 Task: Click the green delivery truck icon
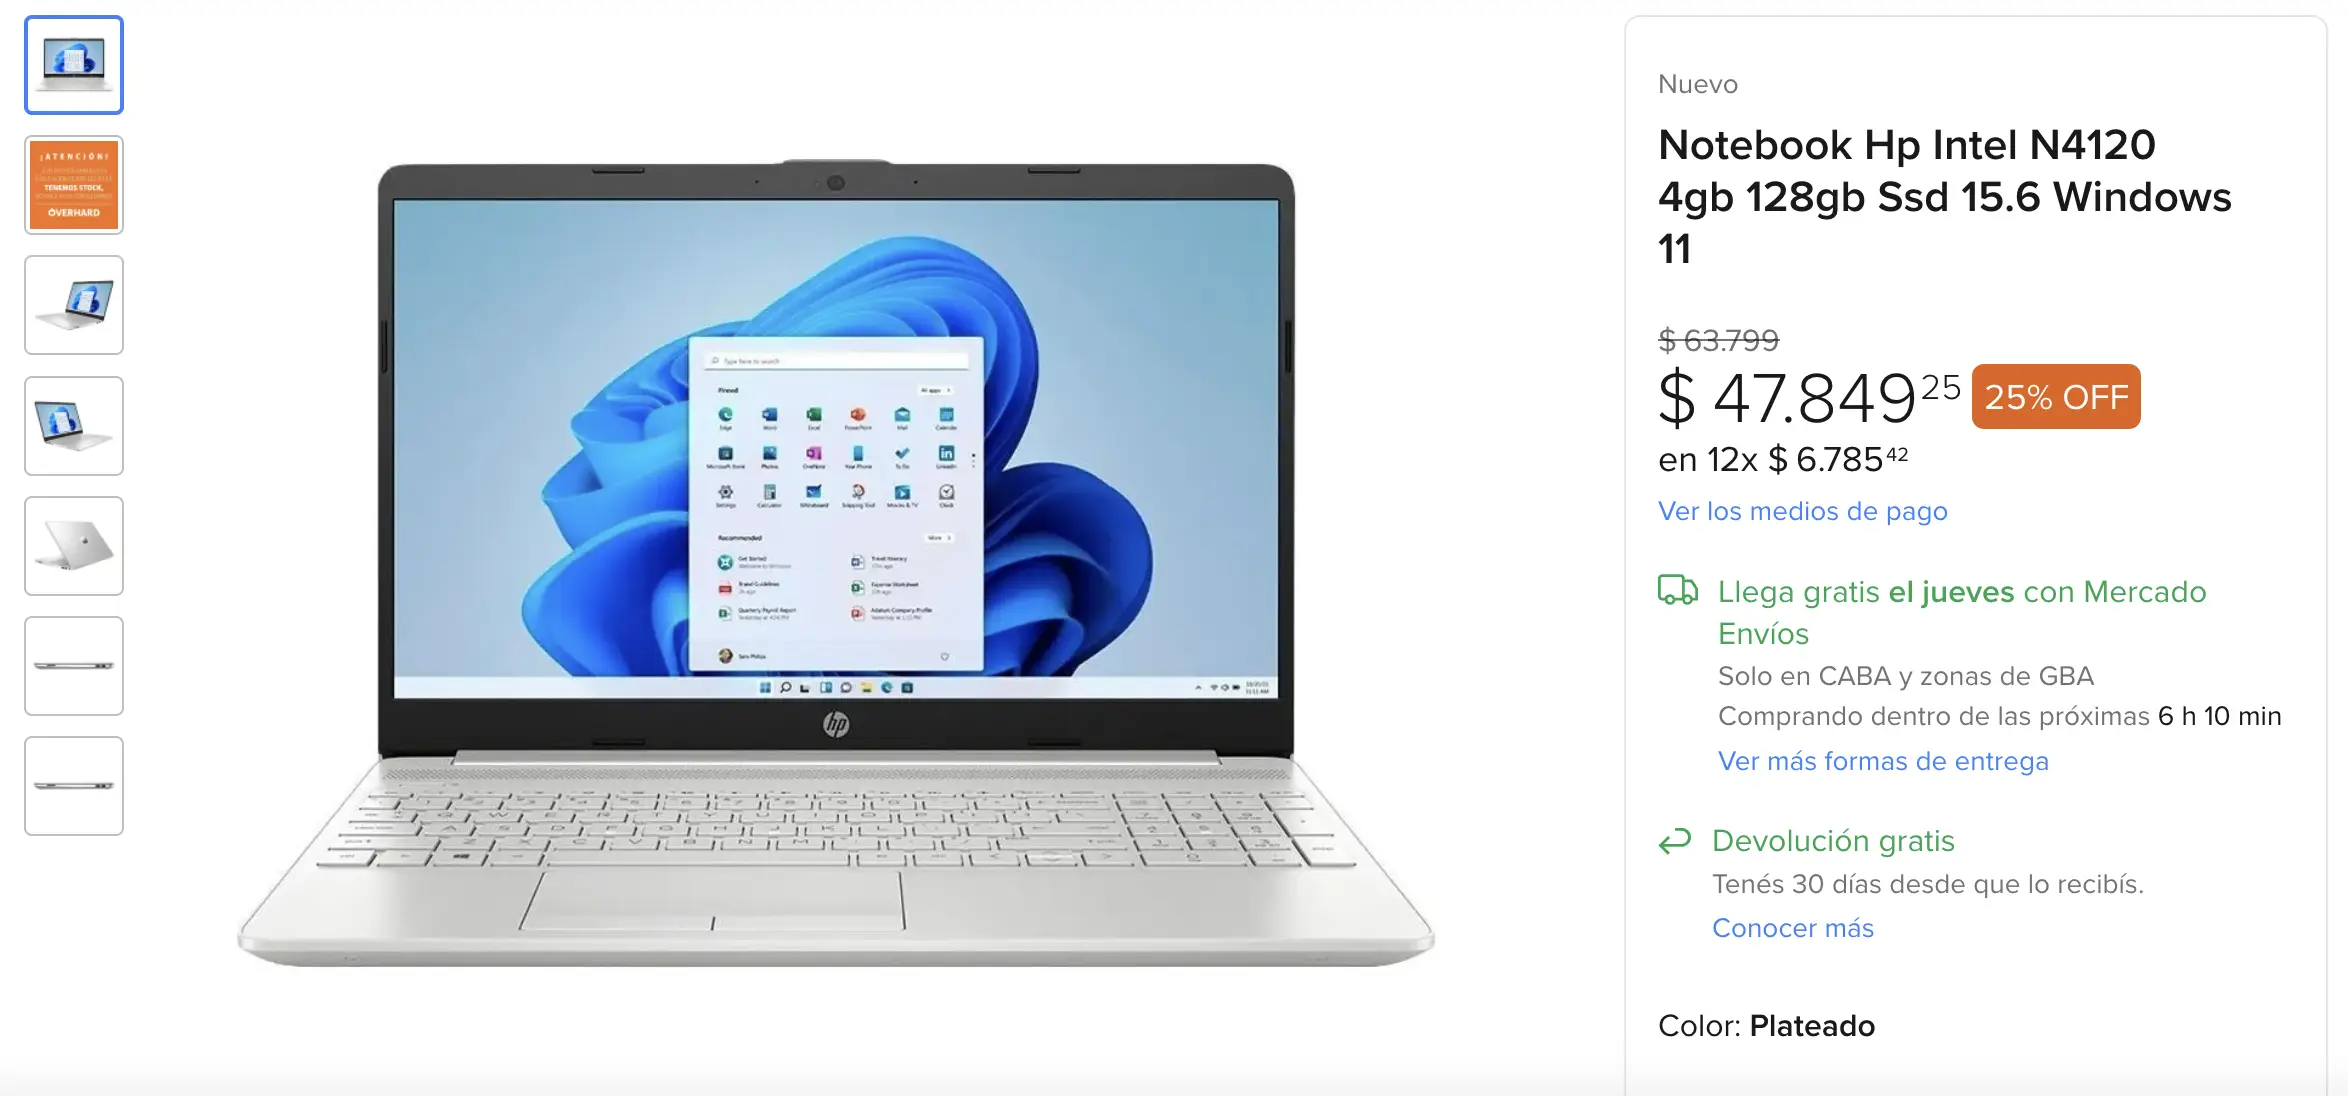coord(1677,590)
